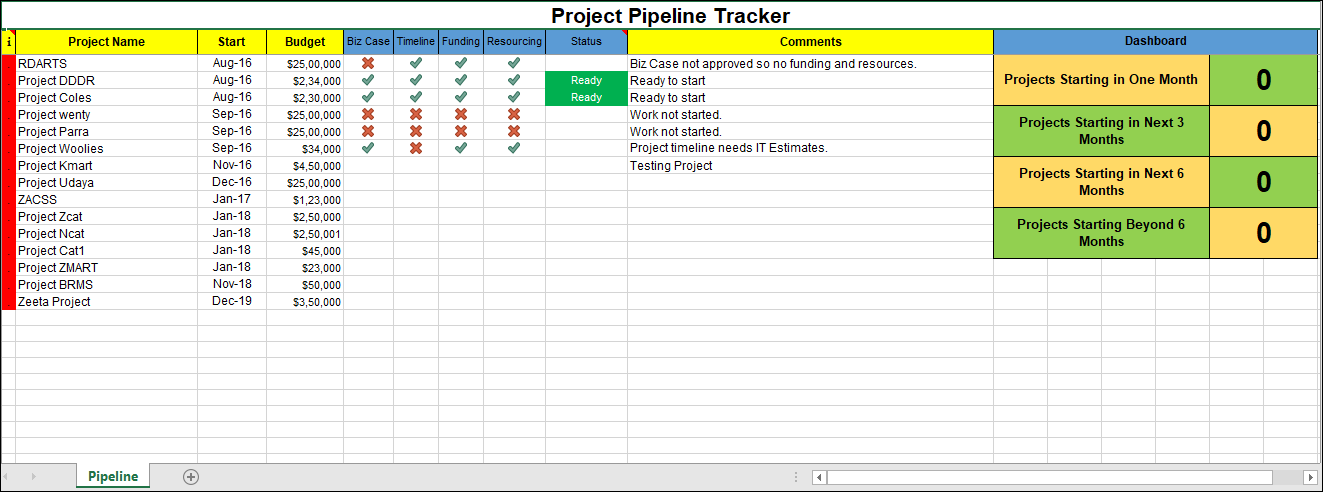Click the Project Name column header

point(107,42)
